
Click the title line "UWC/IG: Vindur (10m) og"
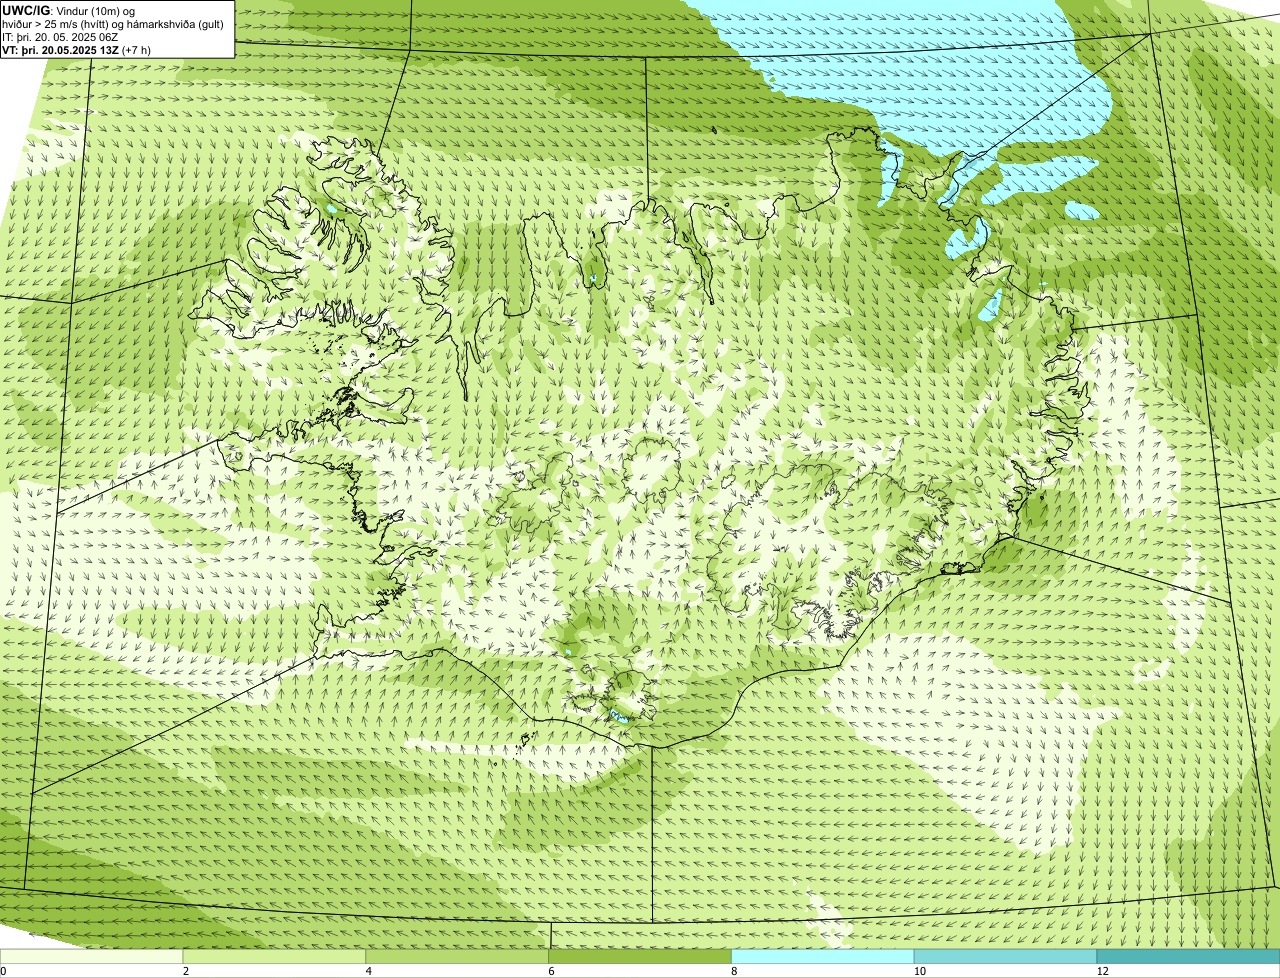coord(68,10)
